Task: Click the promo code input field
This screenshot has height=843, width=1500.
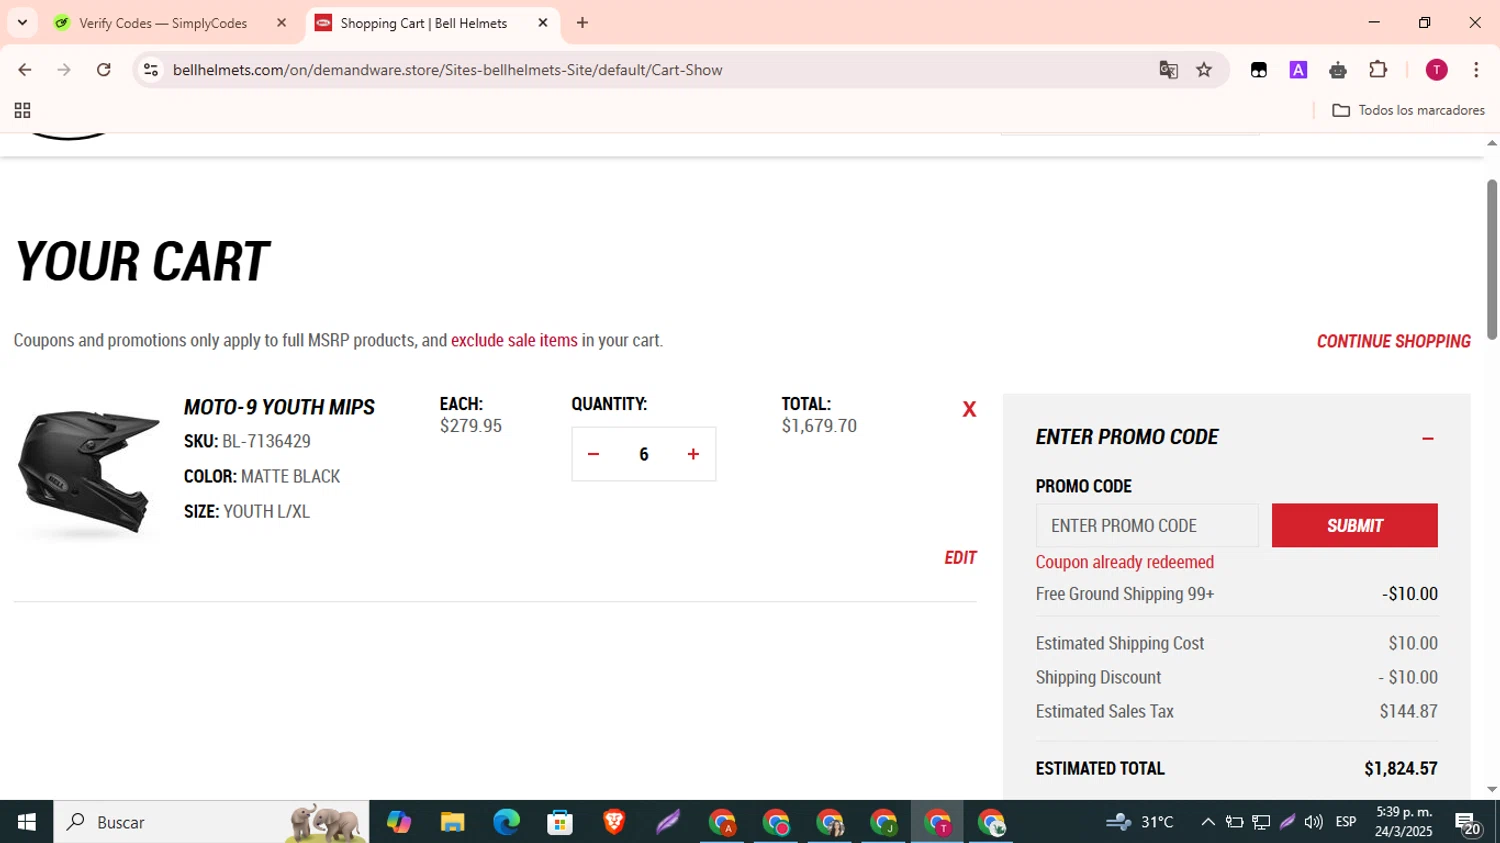Action: [1147, 525]
